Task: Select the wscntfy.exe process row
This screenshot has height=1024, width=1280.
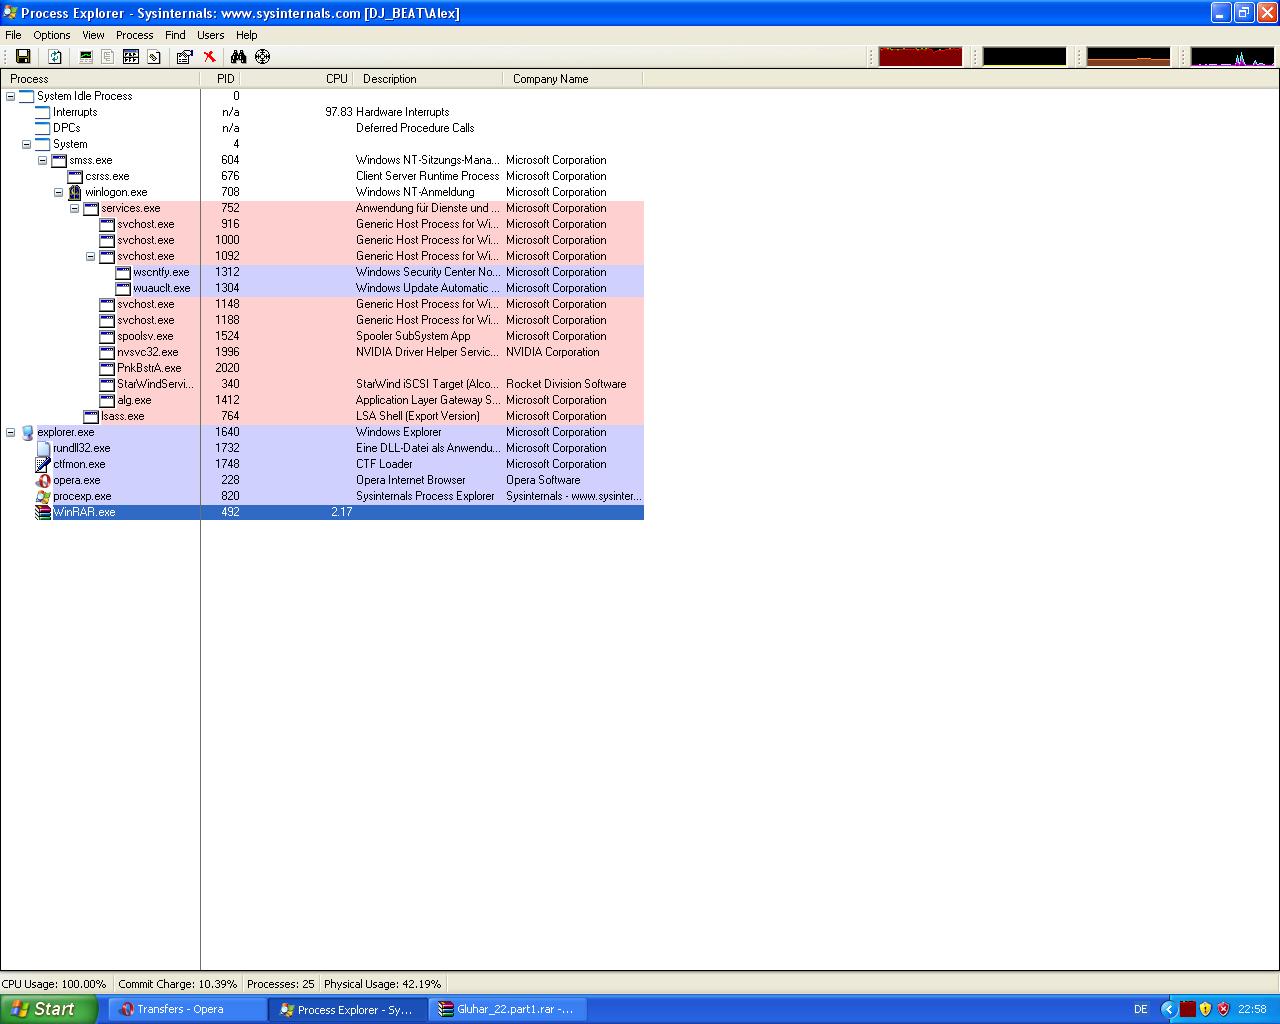Action: (322, 272)
